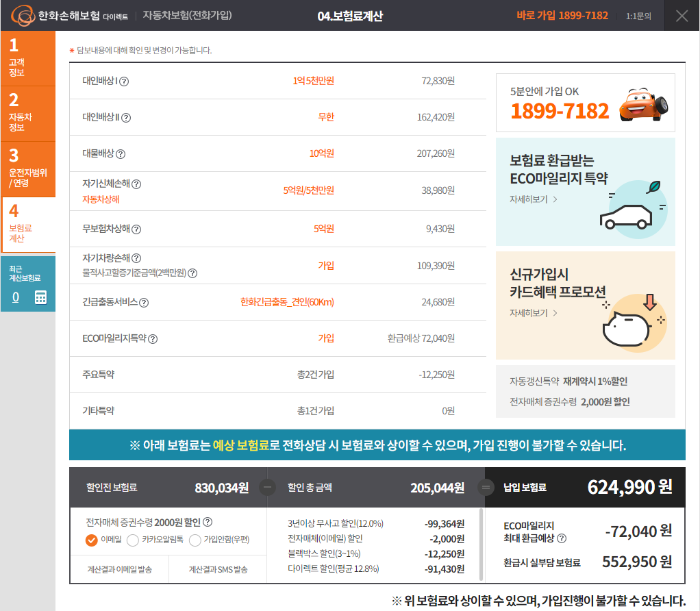The width and height of the screenshot is (700, 611).
Task: Open help icon beside 전자매체 증권수령 2000원 할인
Action: [x=208, y=522]
